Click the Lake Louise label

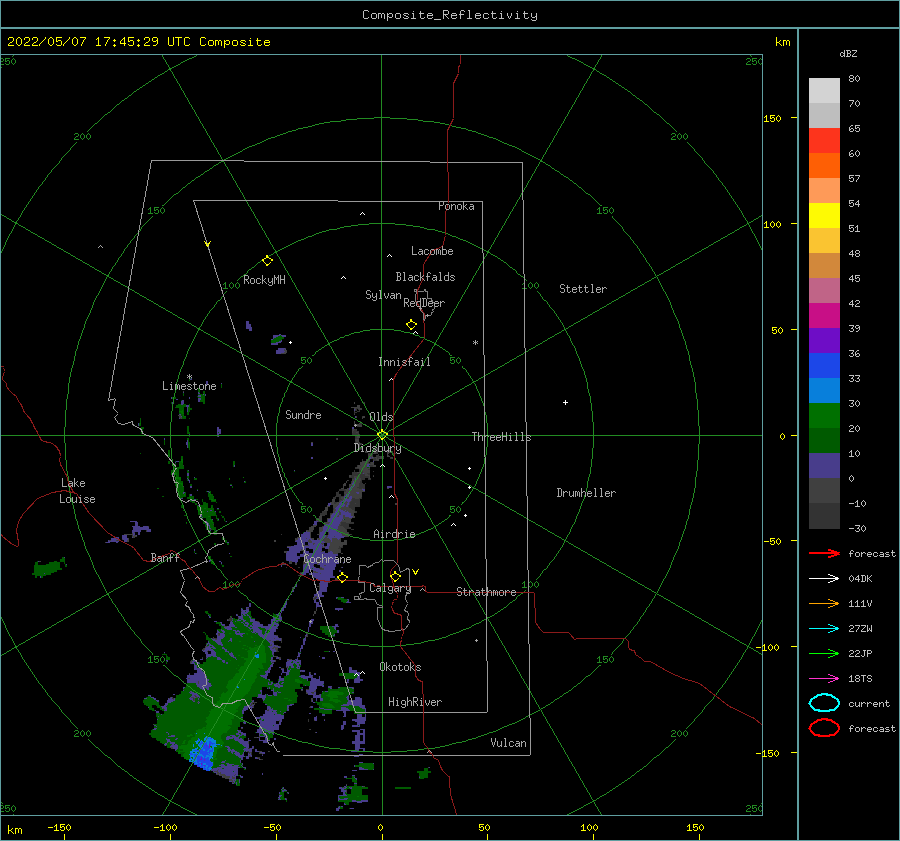click(77, 491)
